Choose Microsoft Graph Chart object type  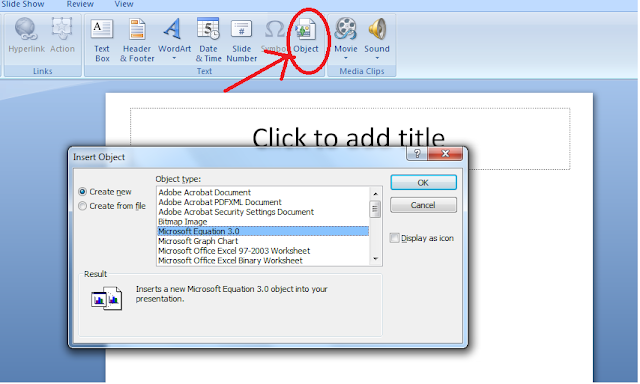[x=263, y=241]
